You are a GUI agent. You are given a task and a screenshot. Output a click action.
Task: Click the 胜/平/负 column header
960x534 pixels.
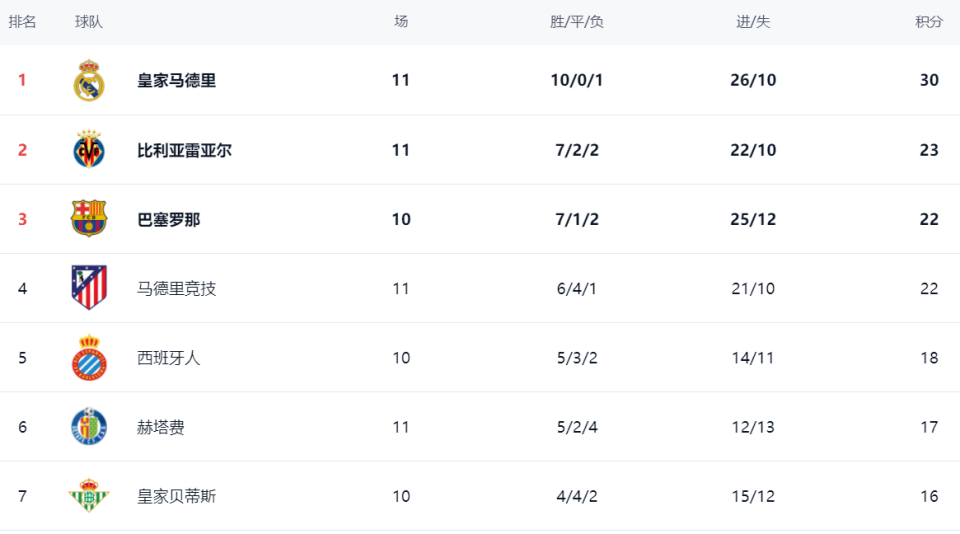pos(577,22)
